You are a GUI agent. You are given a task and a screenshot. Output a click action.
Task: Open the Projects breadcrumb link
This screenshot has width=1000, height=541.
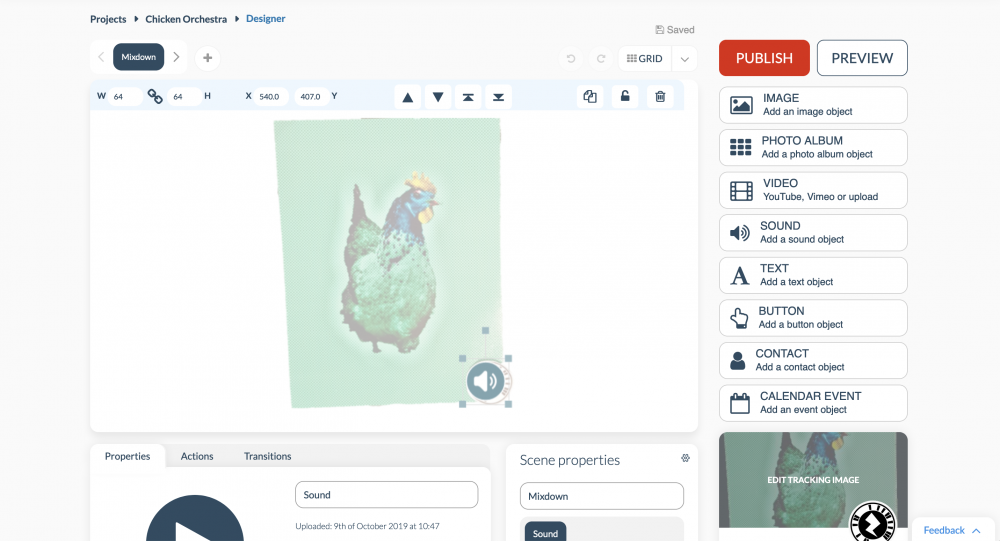tap(108, 19)
